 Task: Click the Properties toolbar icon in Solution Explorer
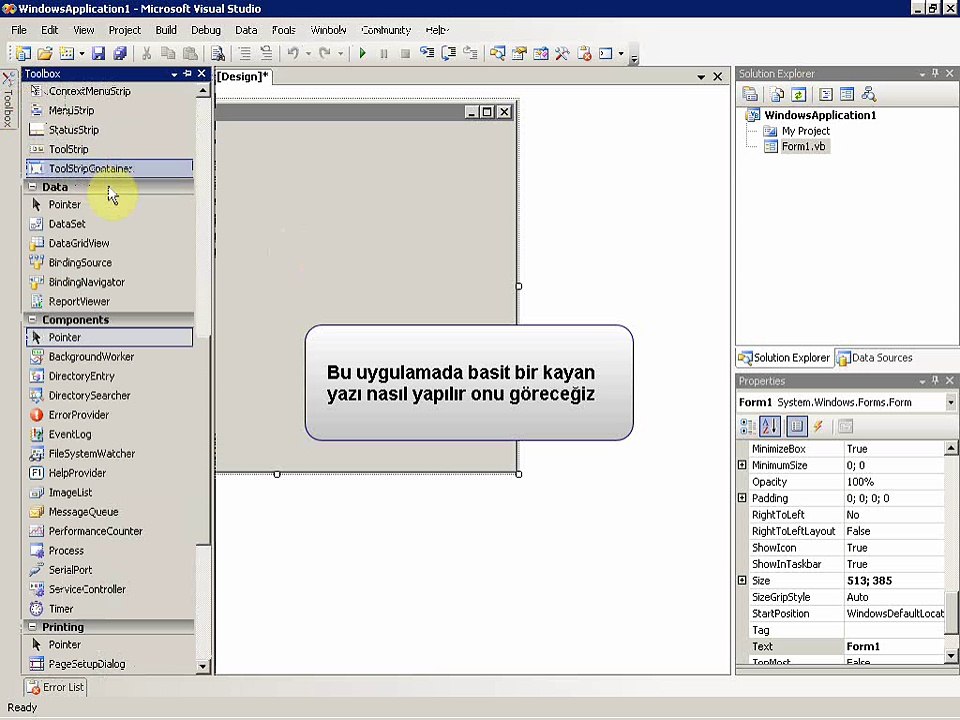coord(750,94)
